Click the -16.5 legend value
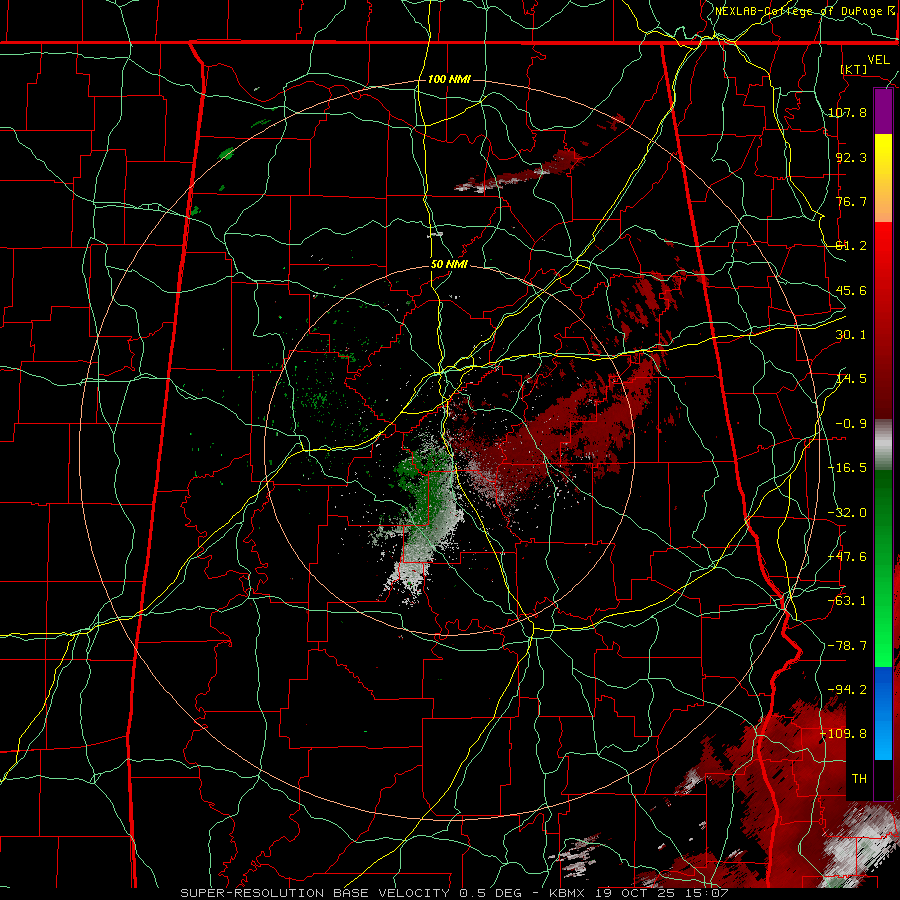 coord(847,468)
